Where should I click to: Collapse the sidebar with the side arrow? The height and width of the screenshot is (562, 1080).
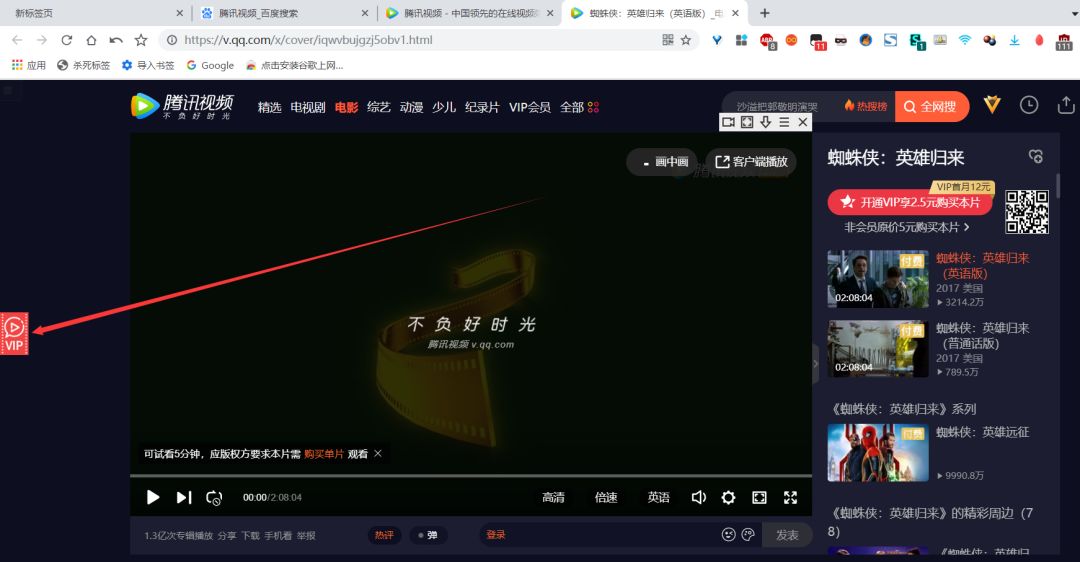(816, 363)
